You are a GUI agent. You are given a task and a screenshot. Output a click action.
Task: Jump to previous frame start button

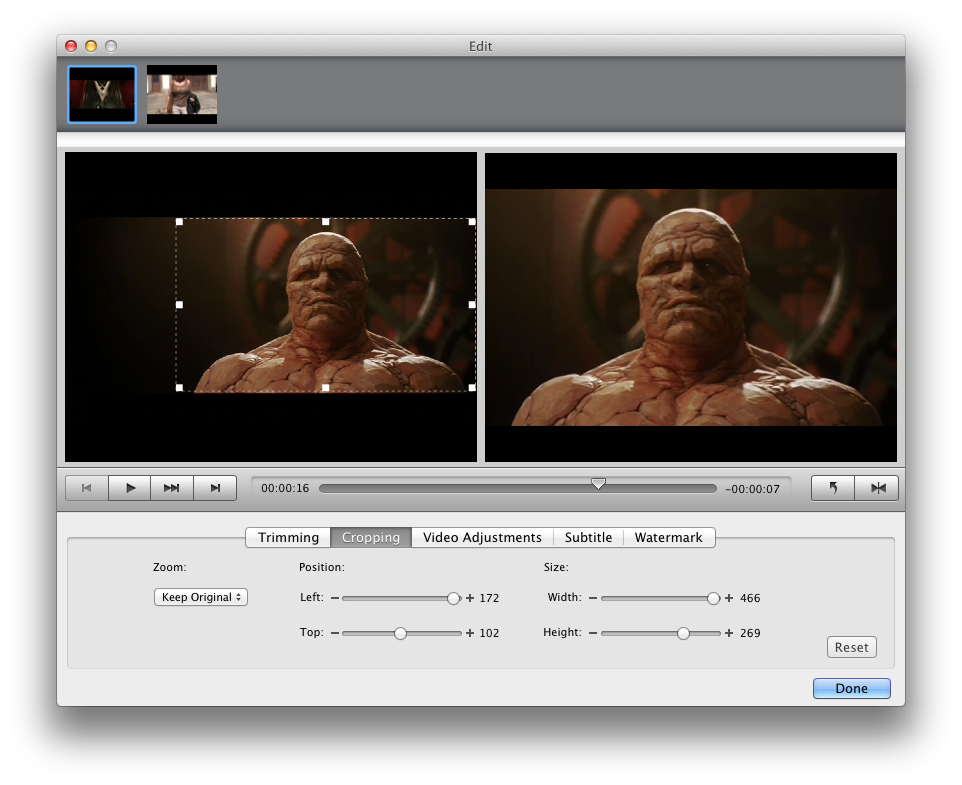pos(87,488)
